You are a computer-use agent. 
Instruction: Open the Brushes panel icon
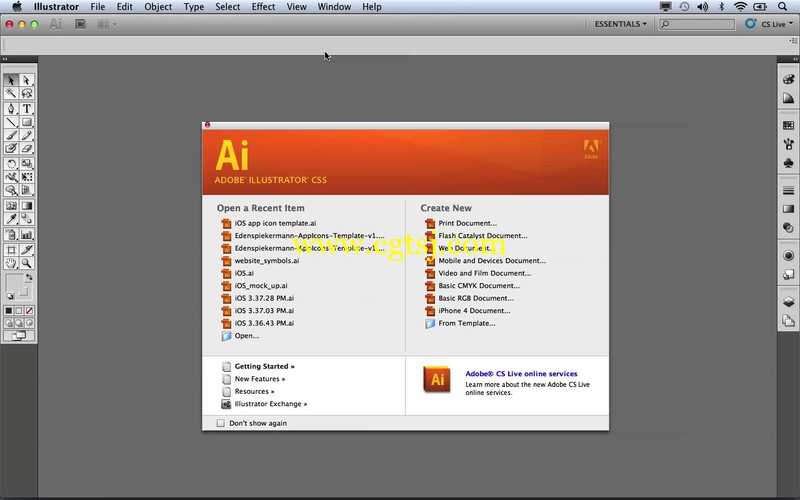(x=788, y=145)
